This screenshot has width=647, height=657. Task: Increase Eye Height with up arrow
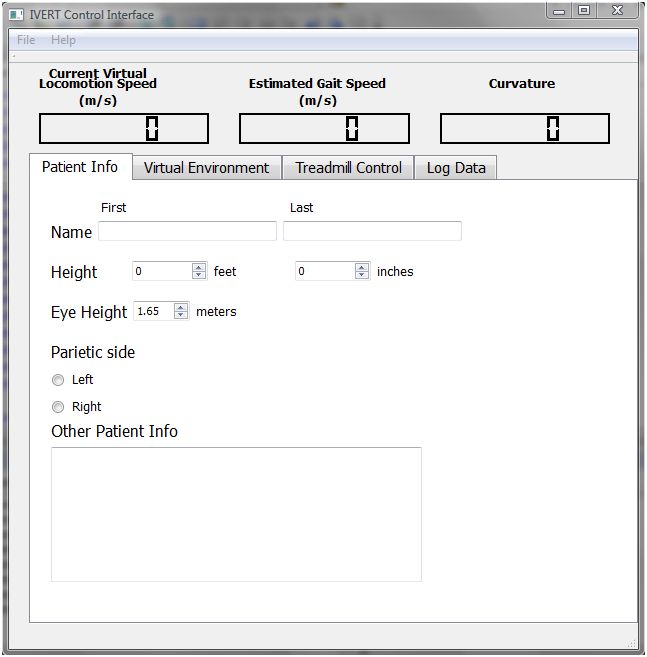tap(180, 307)
